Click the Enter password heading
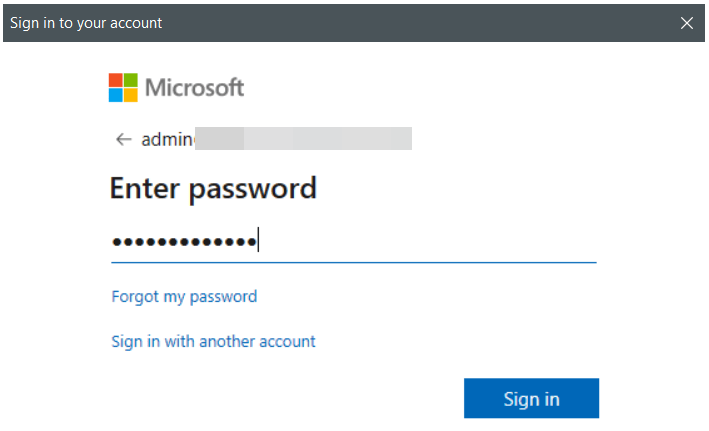Viewport: 709px width, 431px height. pyautogui.click(x=212, y=188)
